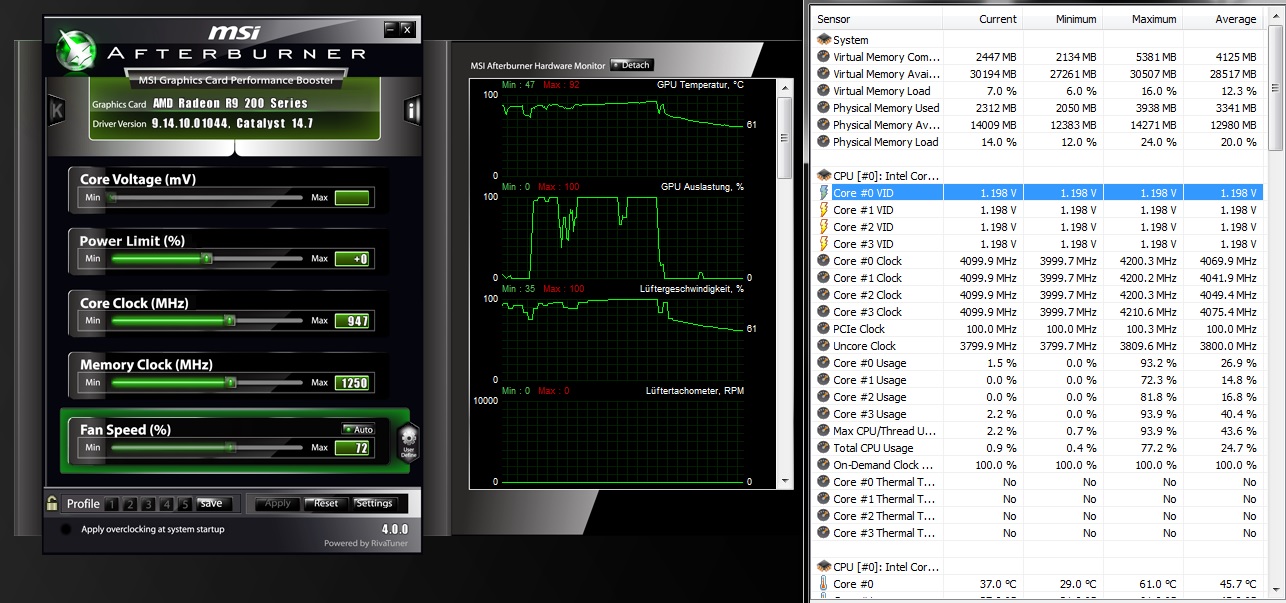
Task: Click the Core #0 Usage sensor icon
Action: [x=824, y=363]
